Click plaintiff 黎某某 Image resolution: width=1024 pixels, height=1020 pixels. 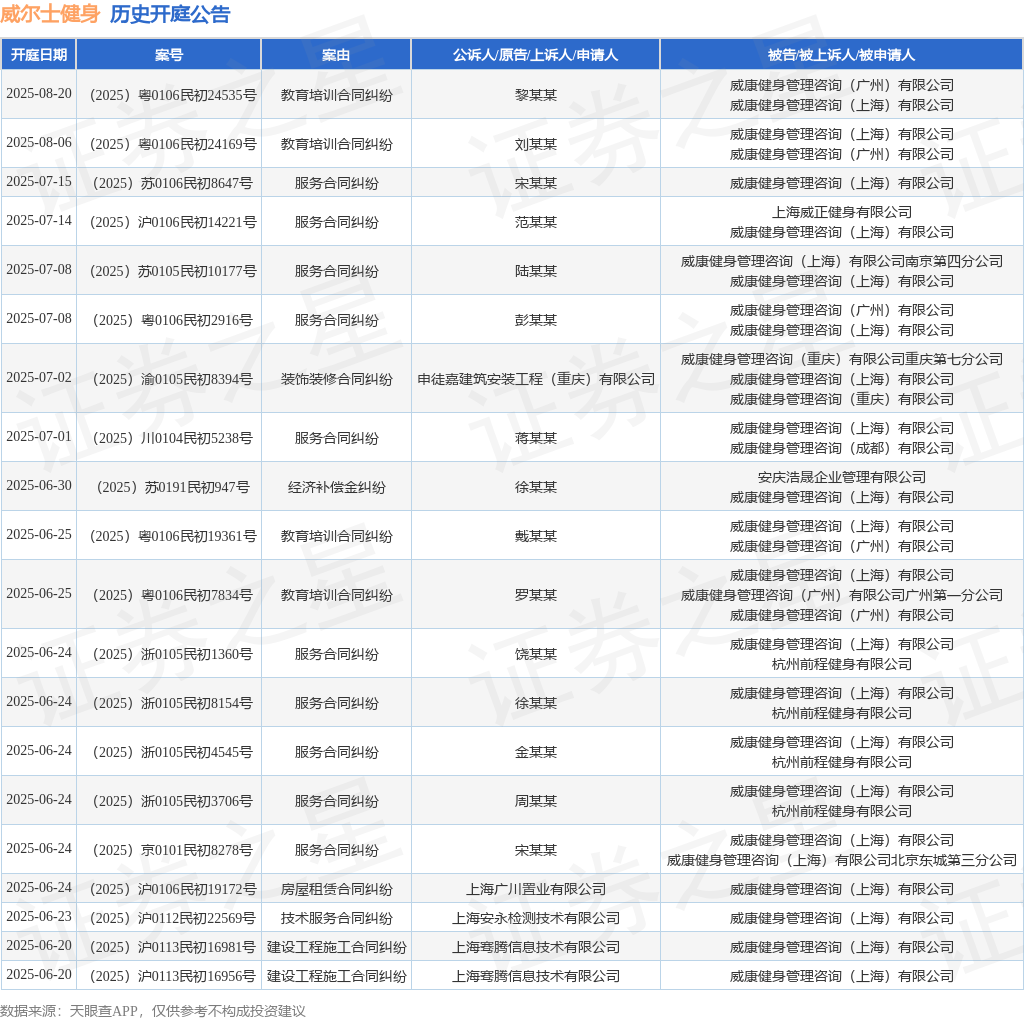point(536,95)
